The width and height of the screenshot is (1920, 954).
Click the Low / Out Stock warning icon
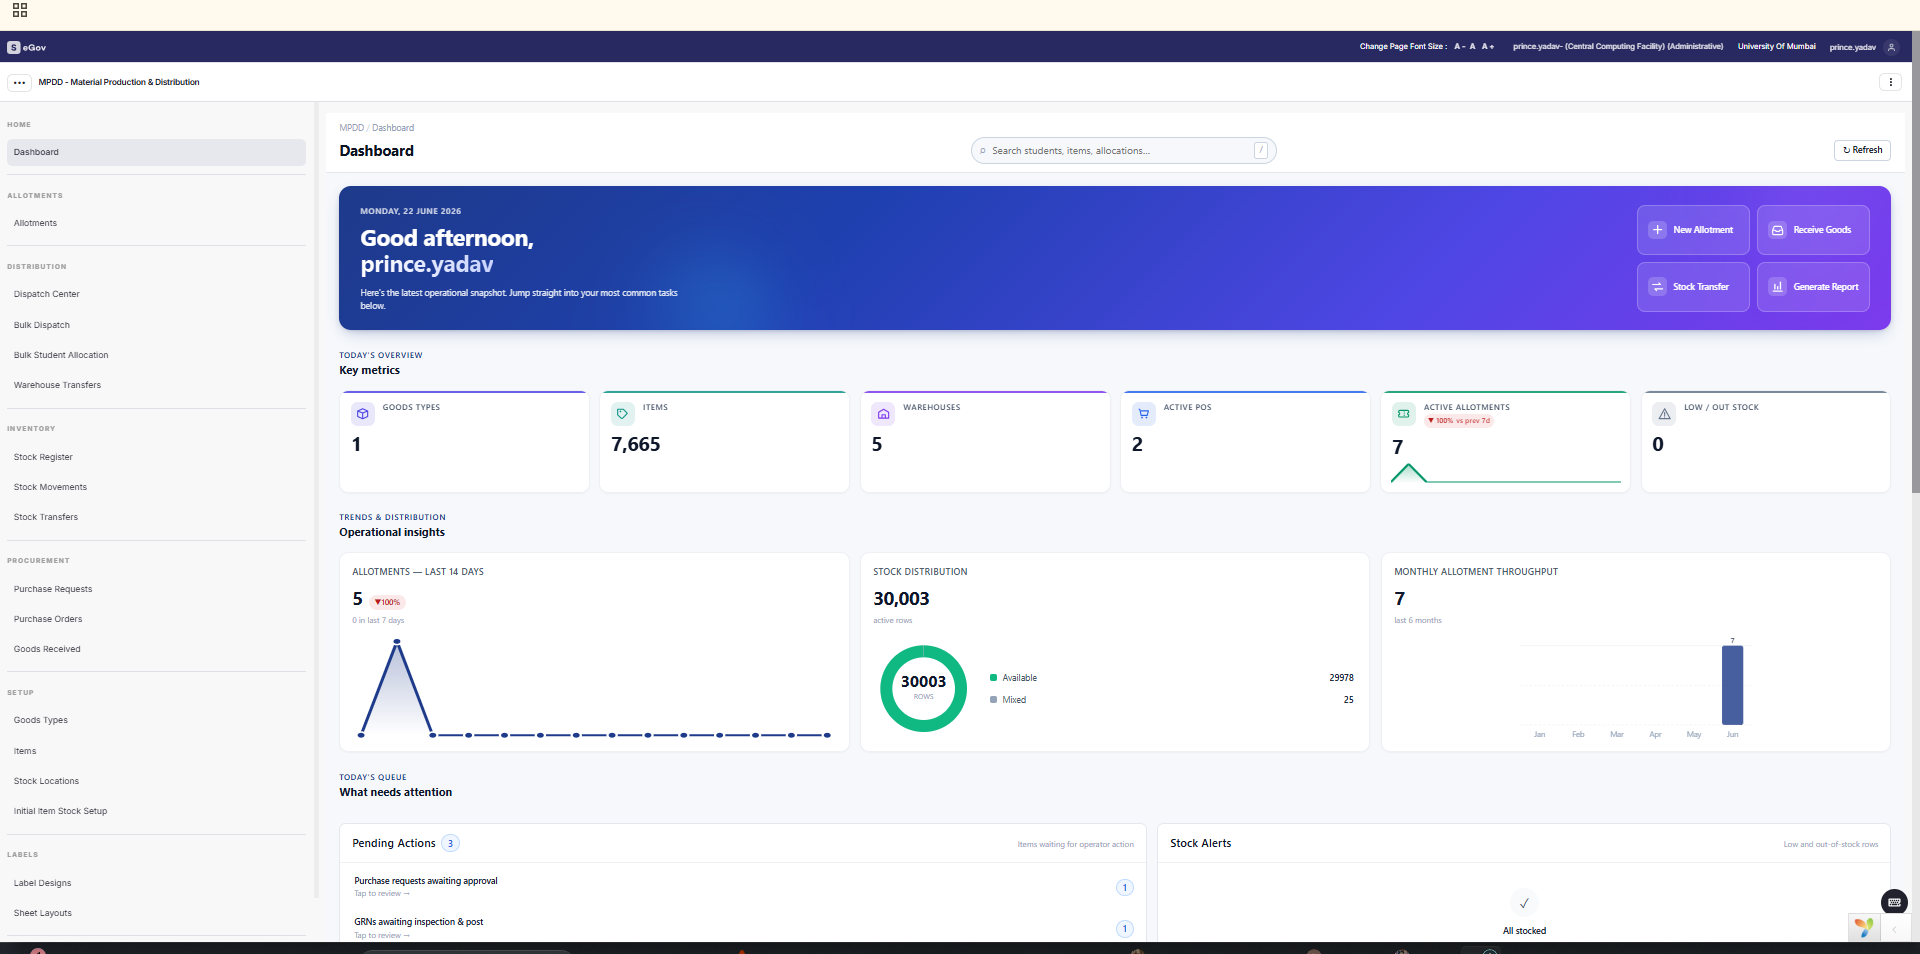(1664, 414)
